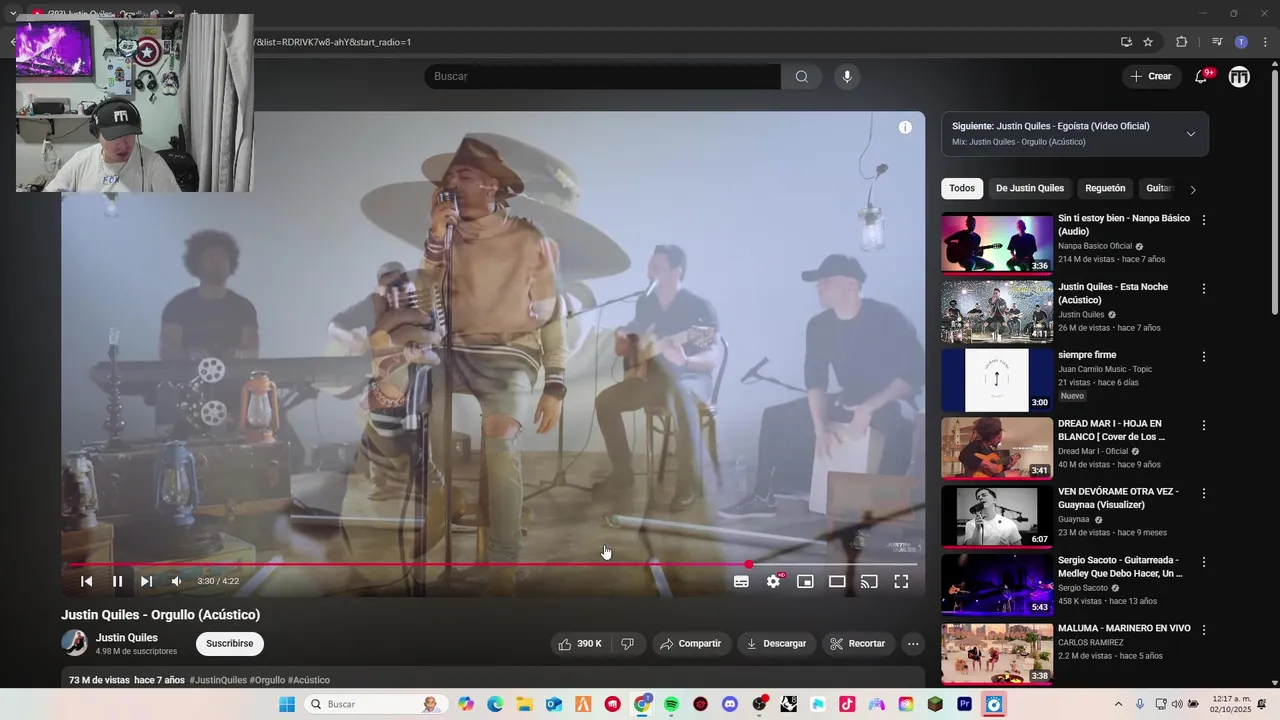Select the De Justin Quiles chip

point(1030,188)
